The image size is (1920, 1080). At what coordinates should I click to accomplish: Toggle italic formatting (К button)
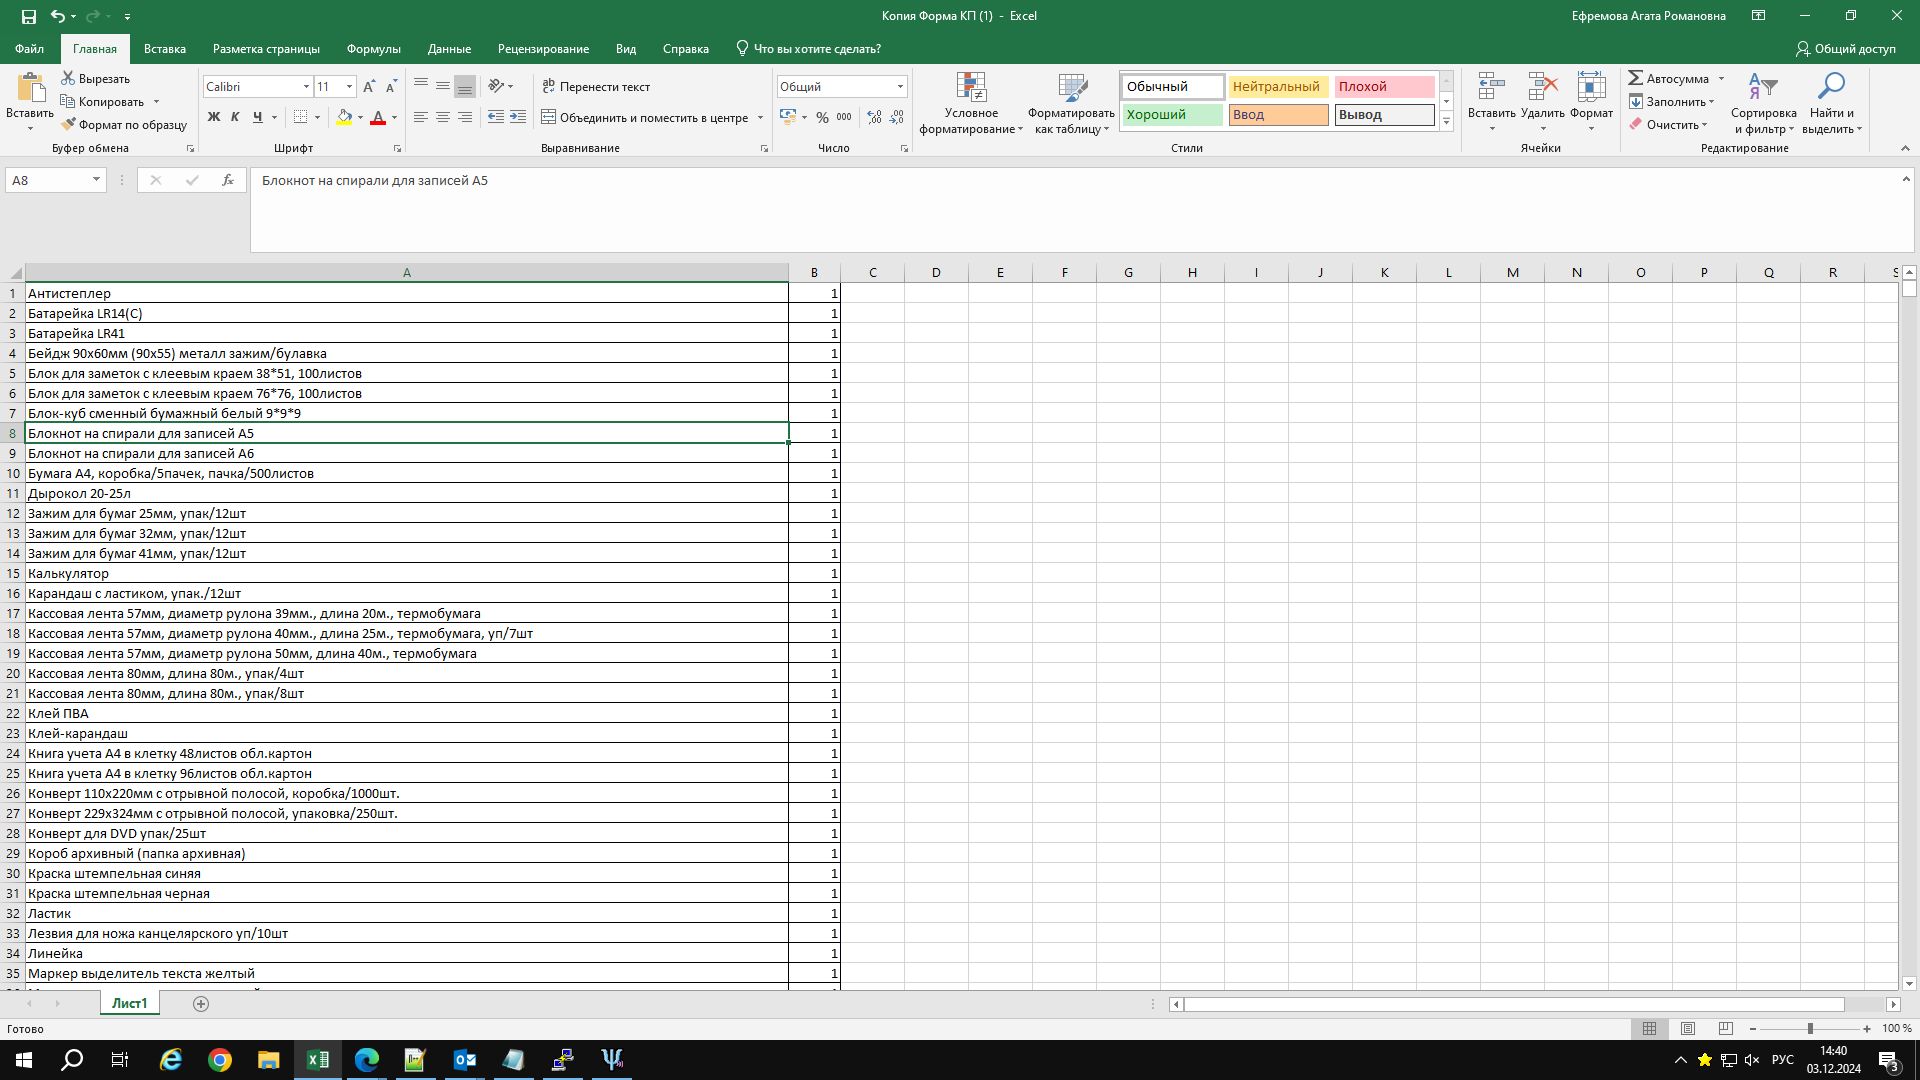click(235, 118)
